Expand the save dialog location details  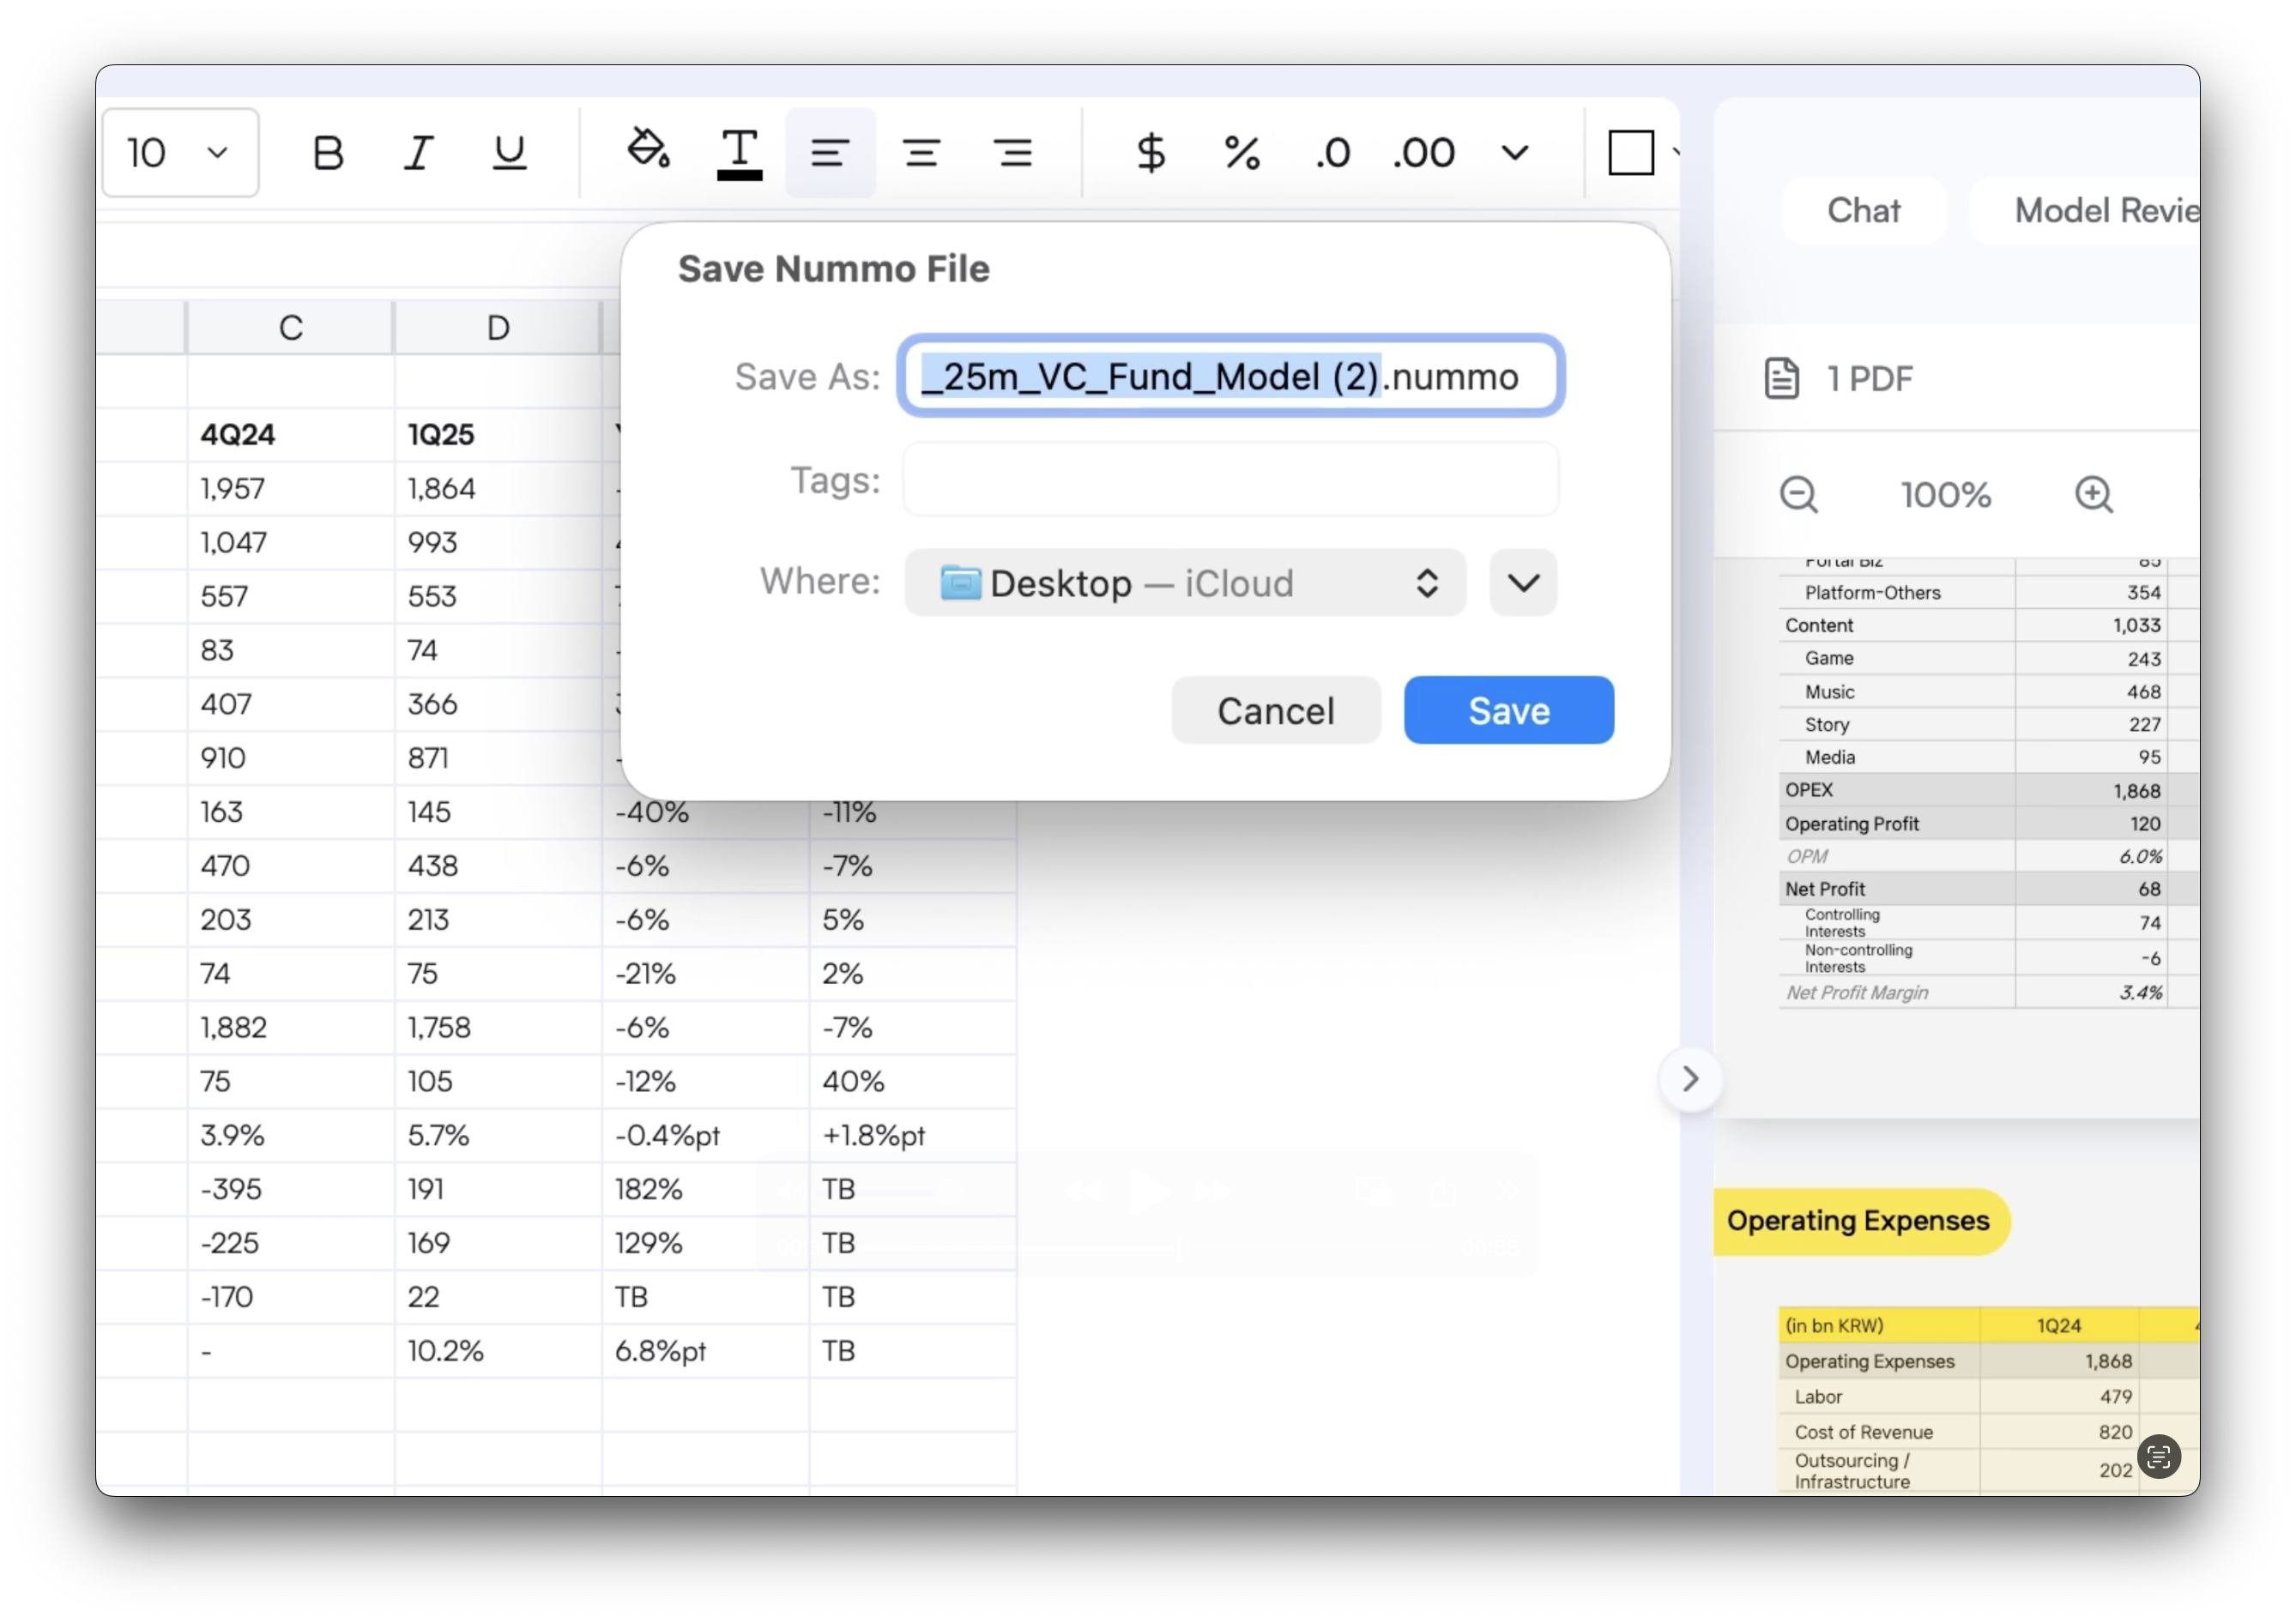(x=1522, y=582)
